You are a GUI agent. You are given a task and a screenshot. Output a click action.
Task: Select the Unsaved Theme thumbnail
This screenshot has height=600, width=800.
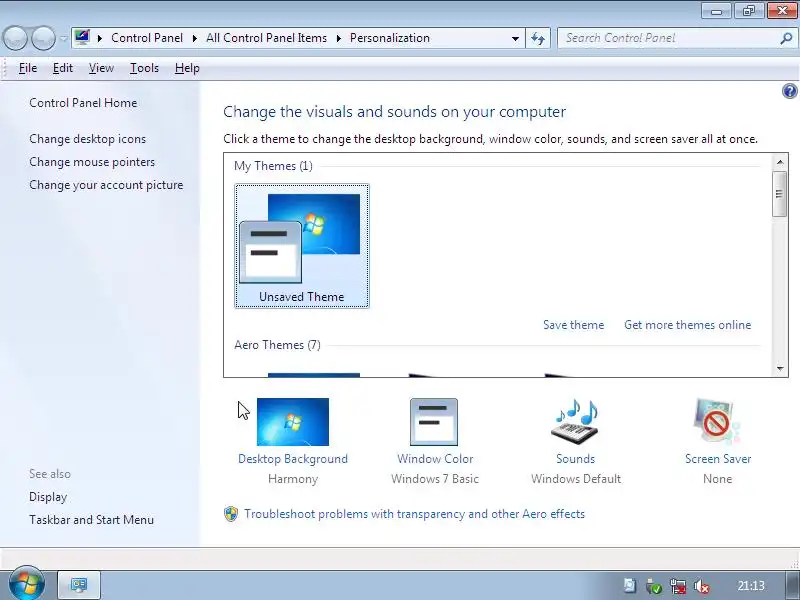click(302, 246)
